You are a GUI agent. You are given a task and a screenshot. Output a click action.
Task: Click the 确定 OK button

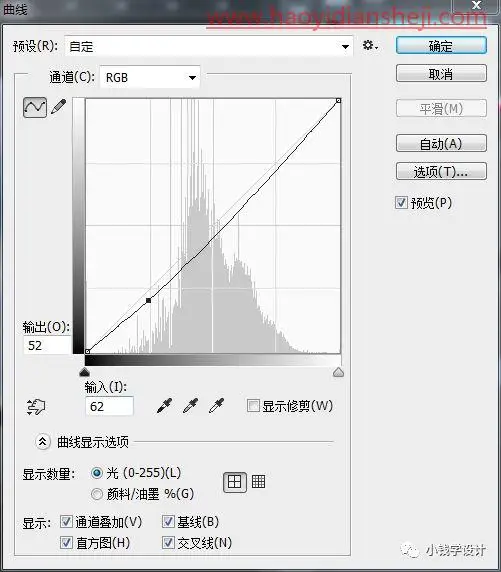coord(441,46)
